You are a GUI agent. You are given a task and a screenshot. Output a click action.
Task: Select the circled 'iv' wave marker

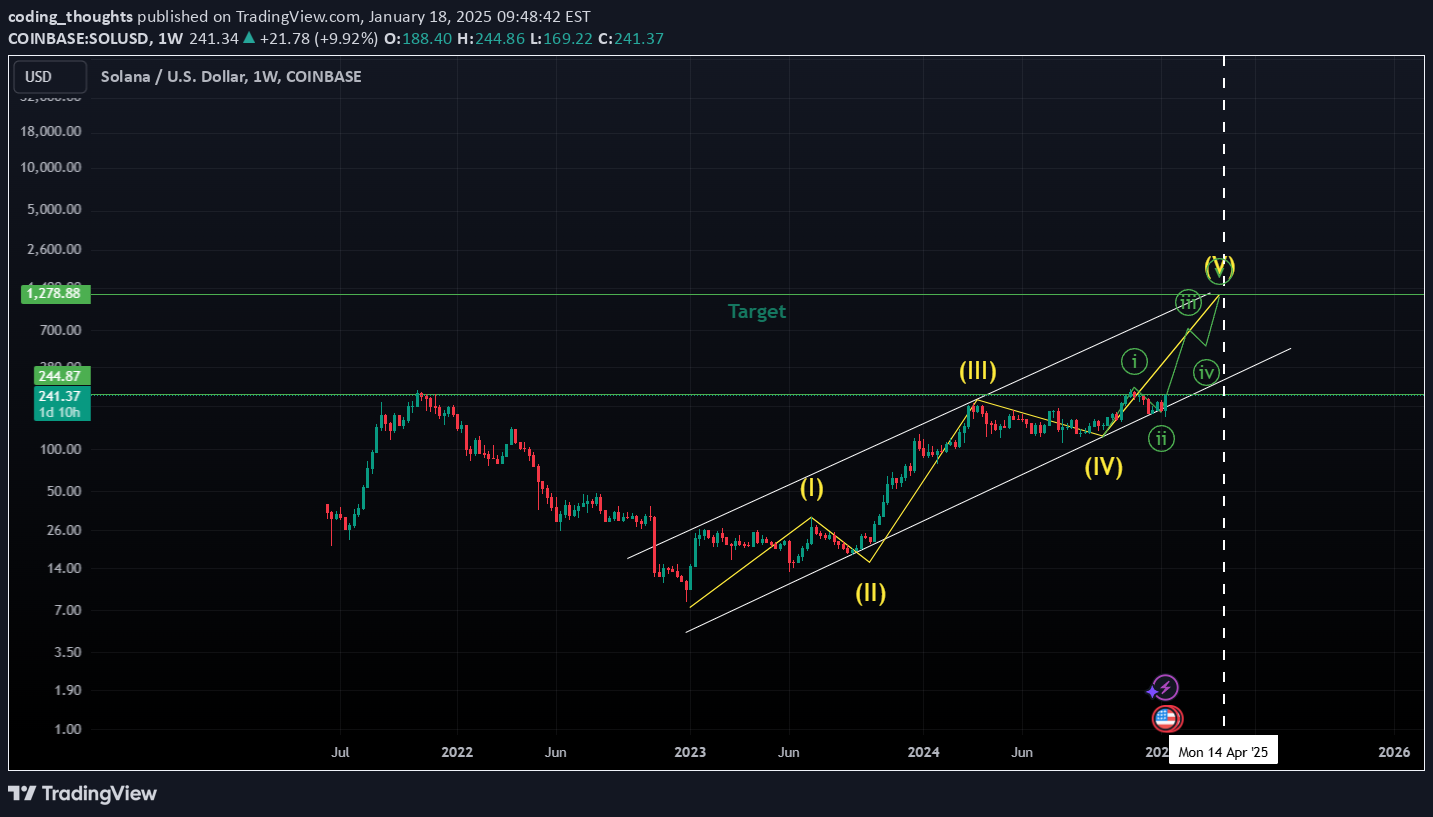coord(1207,374)
